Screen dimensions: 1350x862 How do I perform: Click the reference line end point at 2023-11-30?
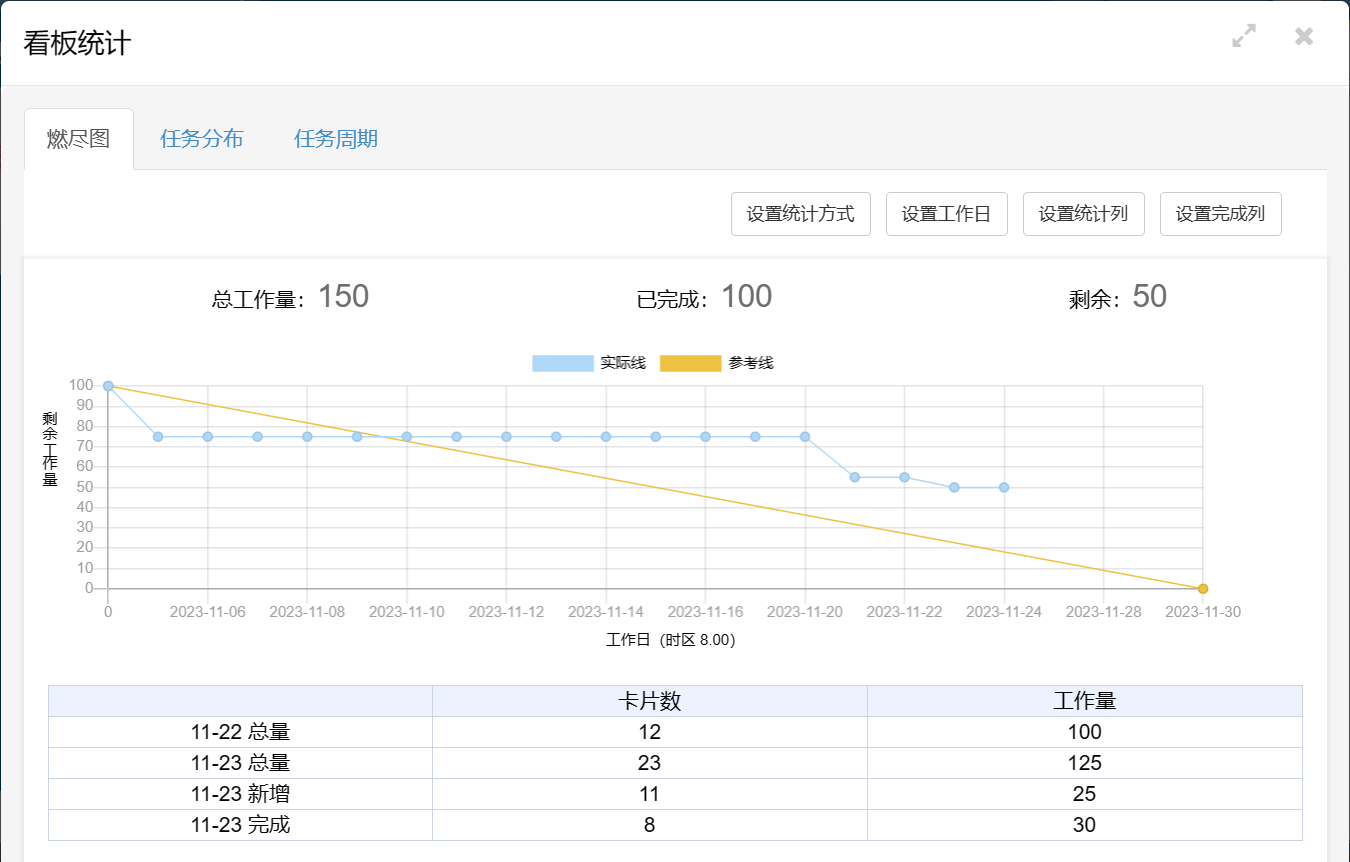point(1203,589)
